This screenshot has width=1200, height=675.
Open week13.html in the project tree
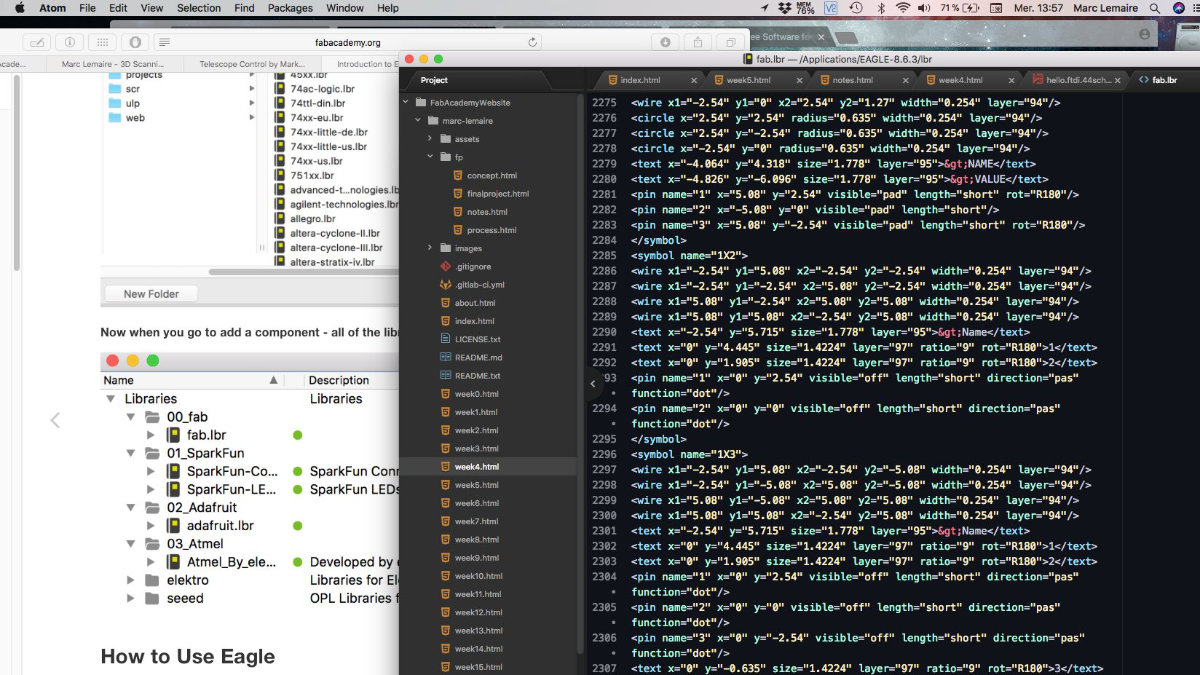point(478,630)
